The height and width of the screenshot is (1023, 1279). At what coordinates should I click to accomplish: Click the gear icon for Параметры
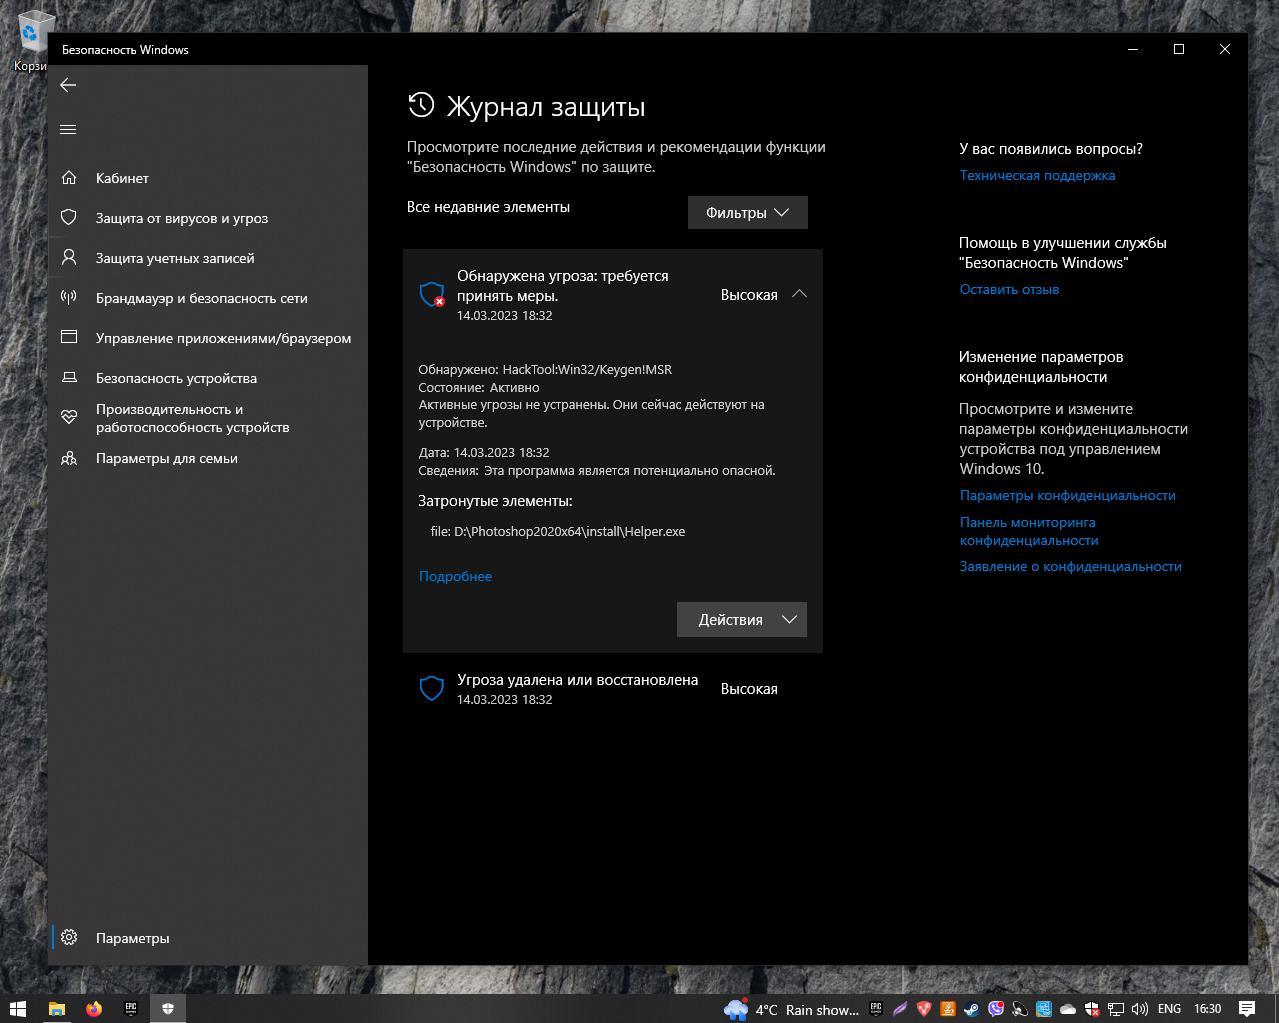(69, 938)
